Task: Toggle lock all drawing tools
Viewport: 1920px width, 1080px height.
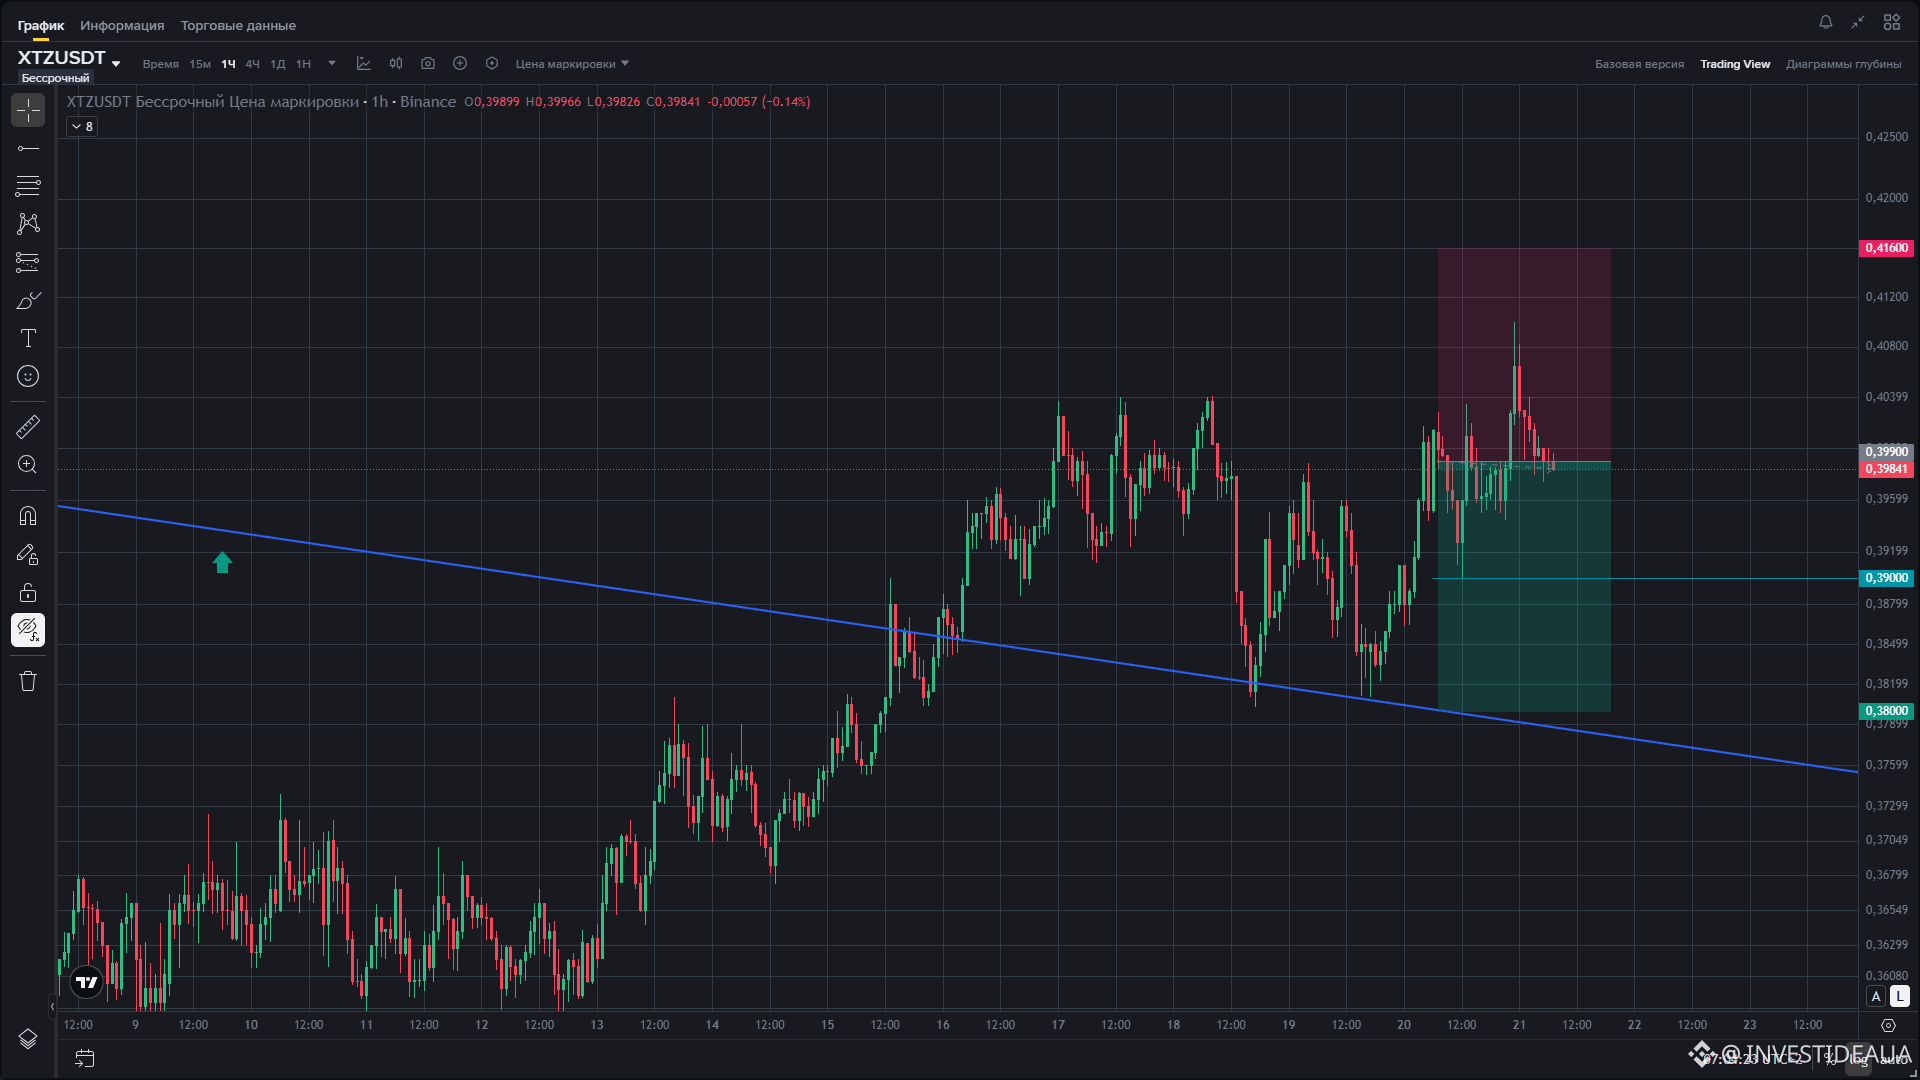Action: (x=28, y=592)
